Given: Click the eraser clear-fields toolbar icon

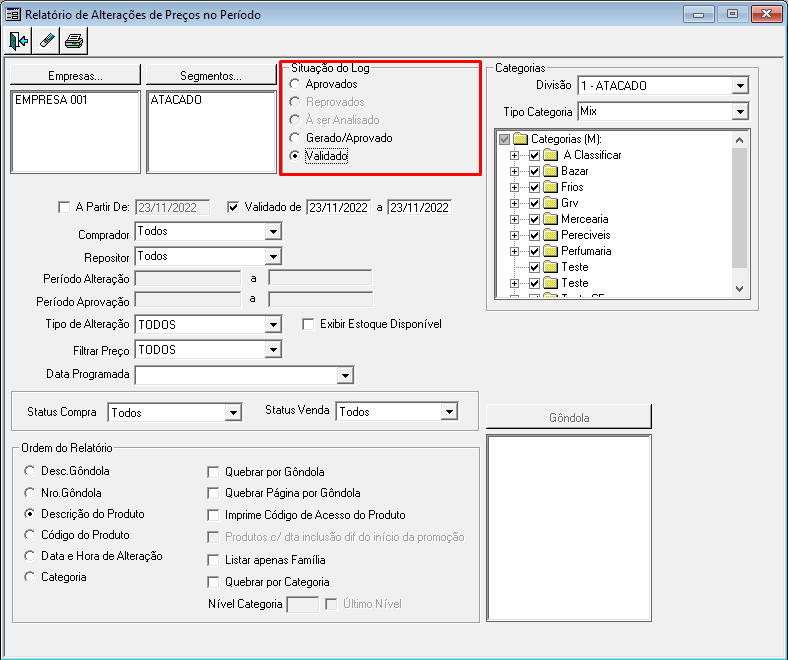Looking at the screenshot, I should [x=46, y=41].
